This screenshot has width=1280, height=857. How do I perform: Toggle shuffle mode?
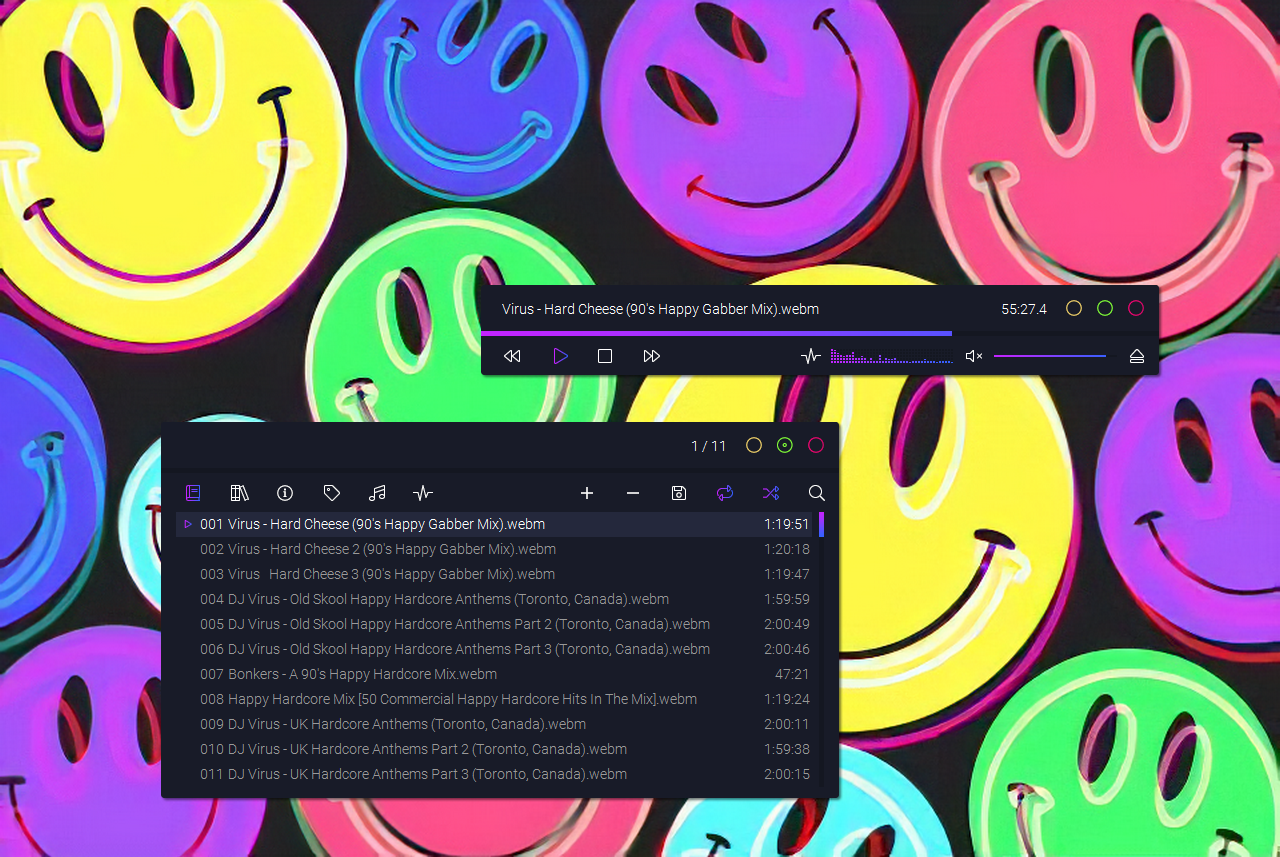[x=771, y=493]
